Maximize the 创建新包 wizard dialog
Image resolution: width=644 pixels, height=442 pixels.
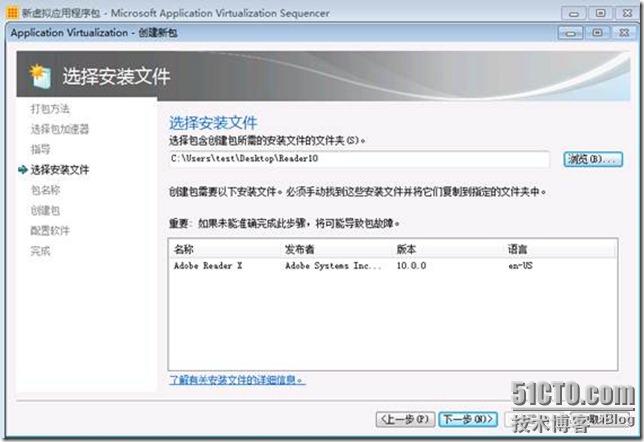click(x=598, y=33)
